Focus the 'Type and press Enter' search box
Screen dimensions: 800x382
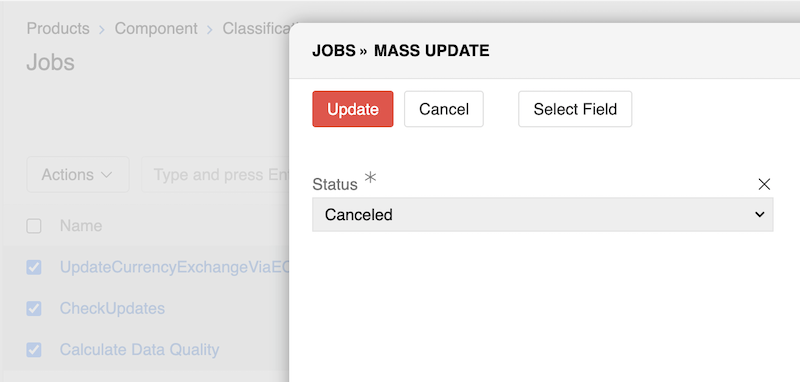coord(215,174)
